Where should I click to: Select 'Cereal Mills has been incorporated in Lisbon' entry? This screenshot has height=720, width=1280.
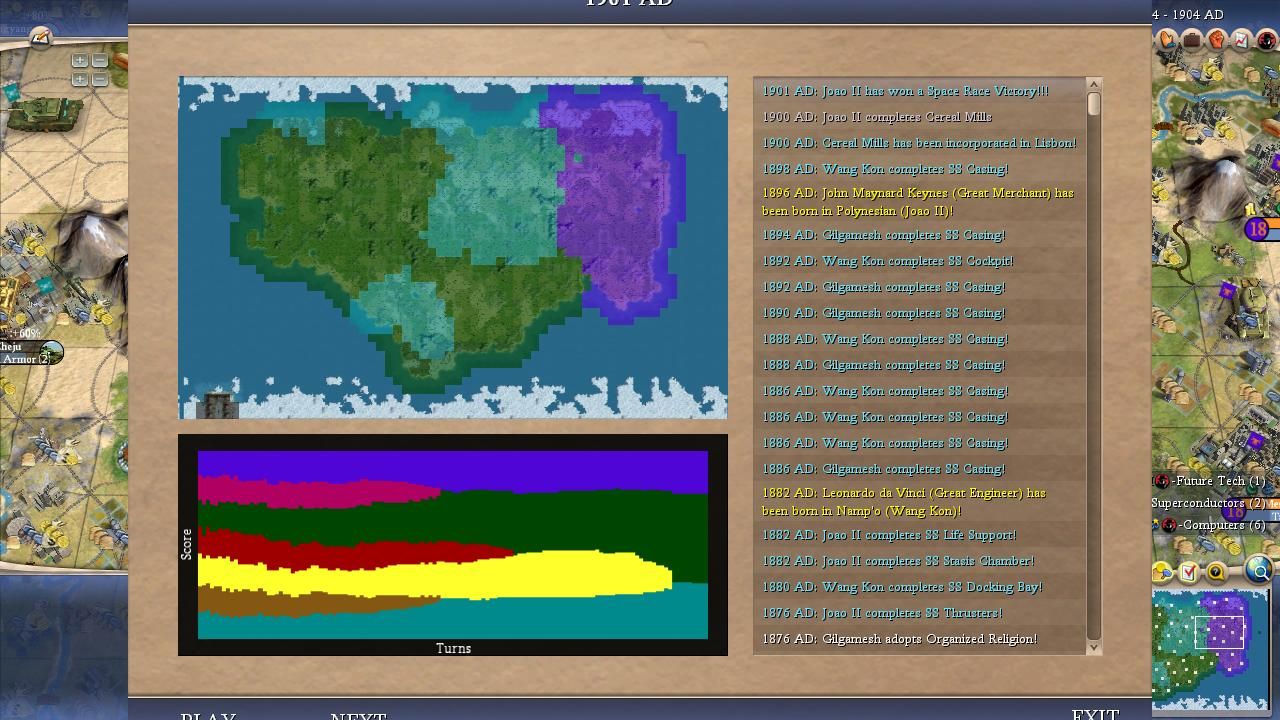coord(919,143)
